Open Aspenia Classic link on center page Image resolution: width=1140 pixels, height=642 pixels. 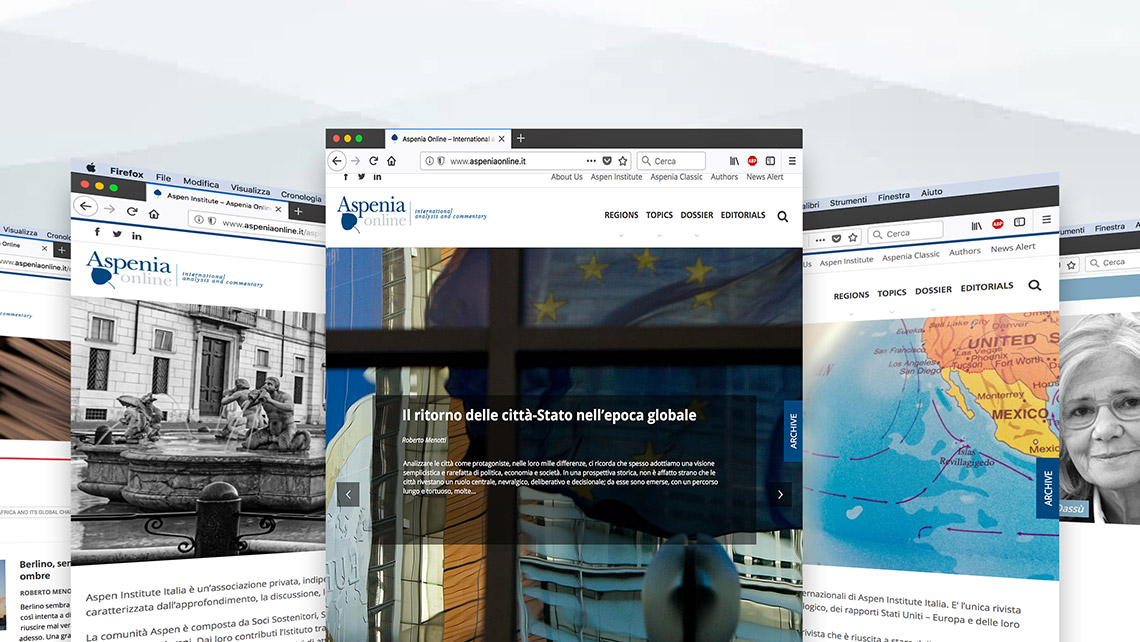[x=676, y=177]
